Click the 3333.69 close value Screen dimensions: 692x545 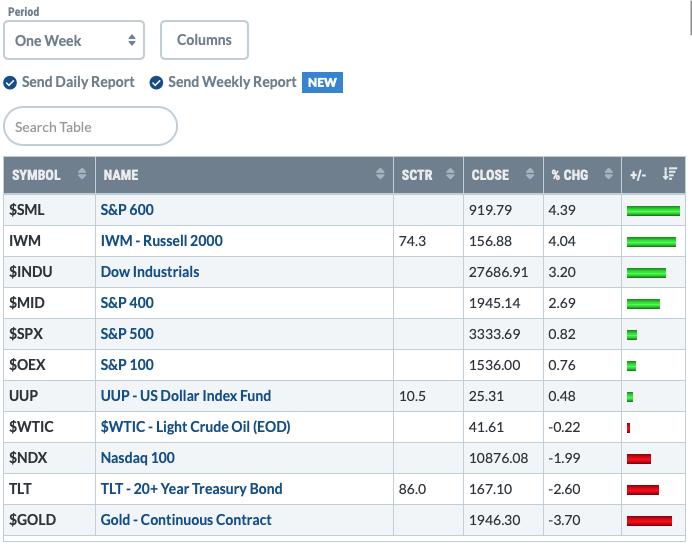(x=494, y=334)
